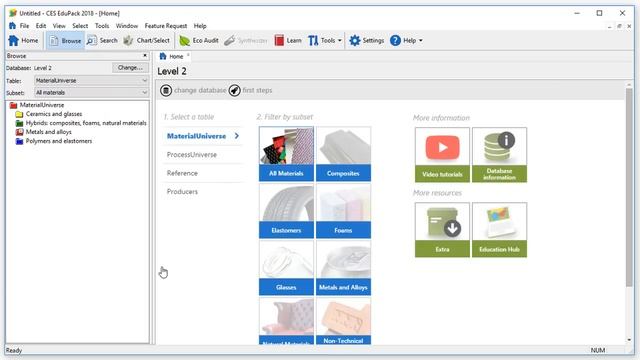Open the File menu
This screenshot has width=640, height=360.
pyautogui.click(x=24, y=26)
